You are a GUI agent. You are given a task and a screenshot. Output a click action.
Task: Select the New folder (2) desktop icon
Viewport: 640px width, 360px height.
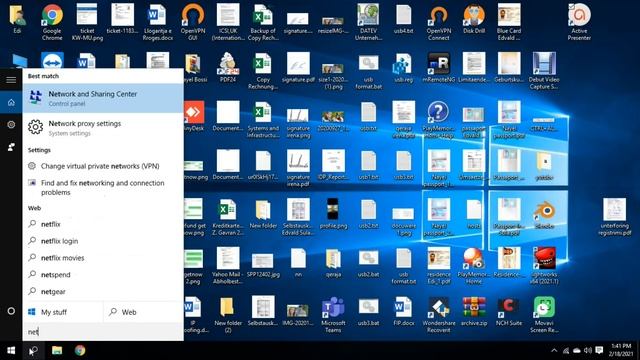[228, 314]
